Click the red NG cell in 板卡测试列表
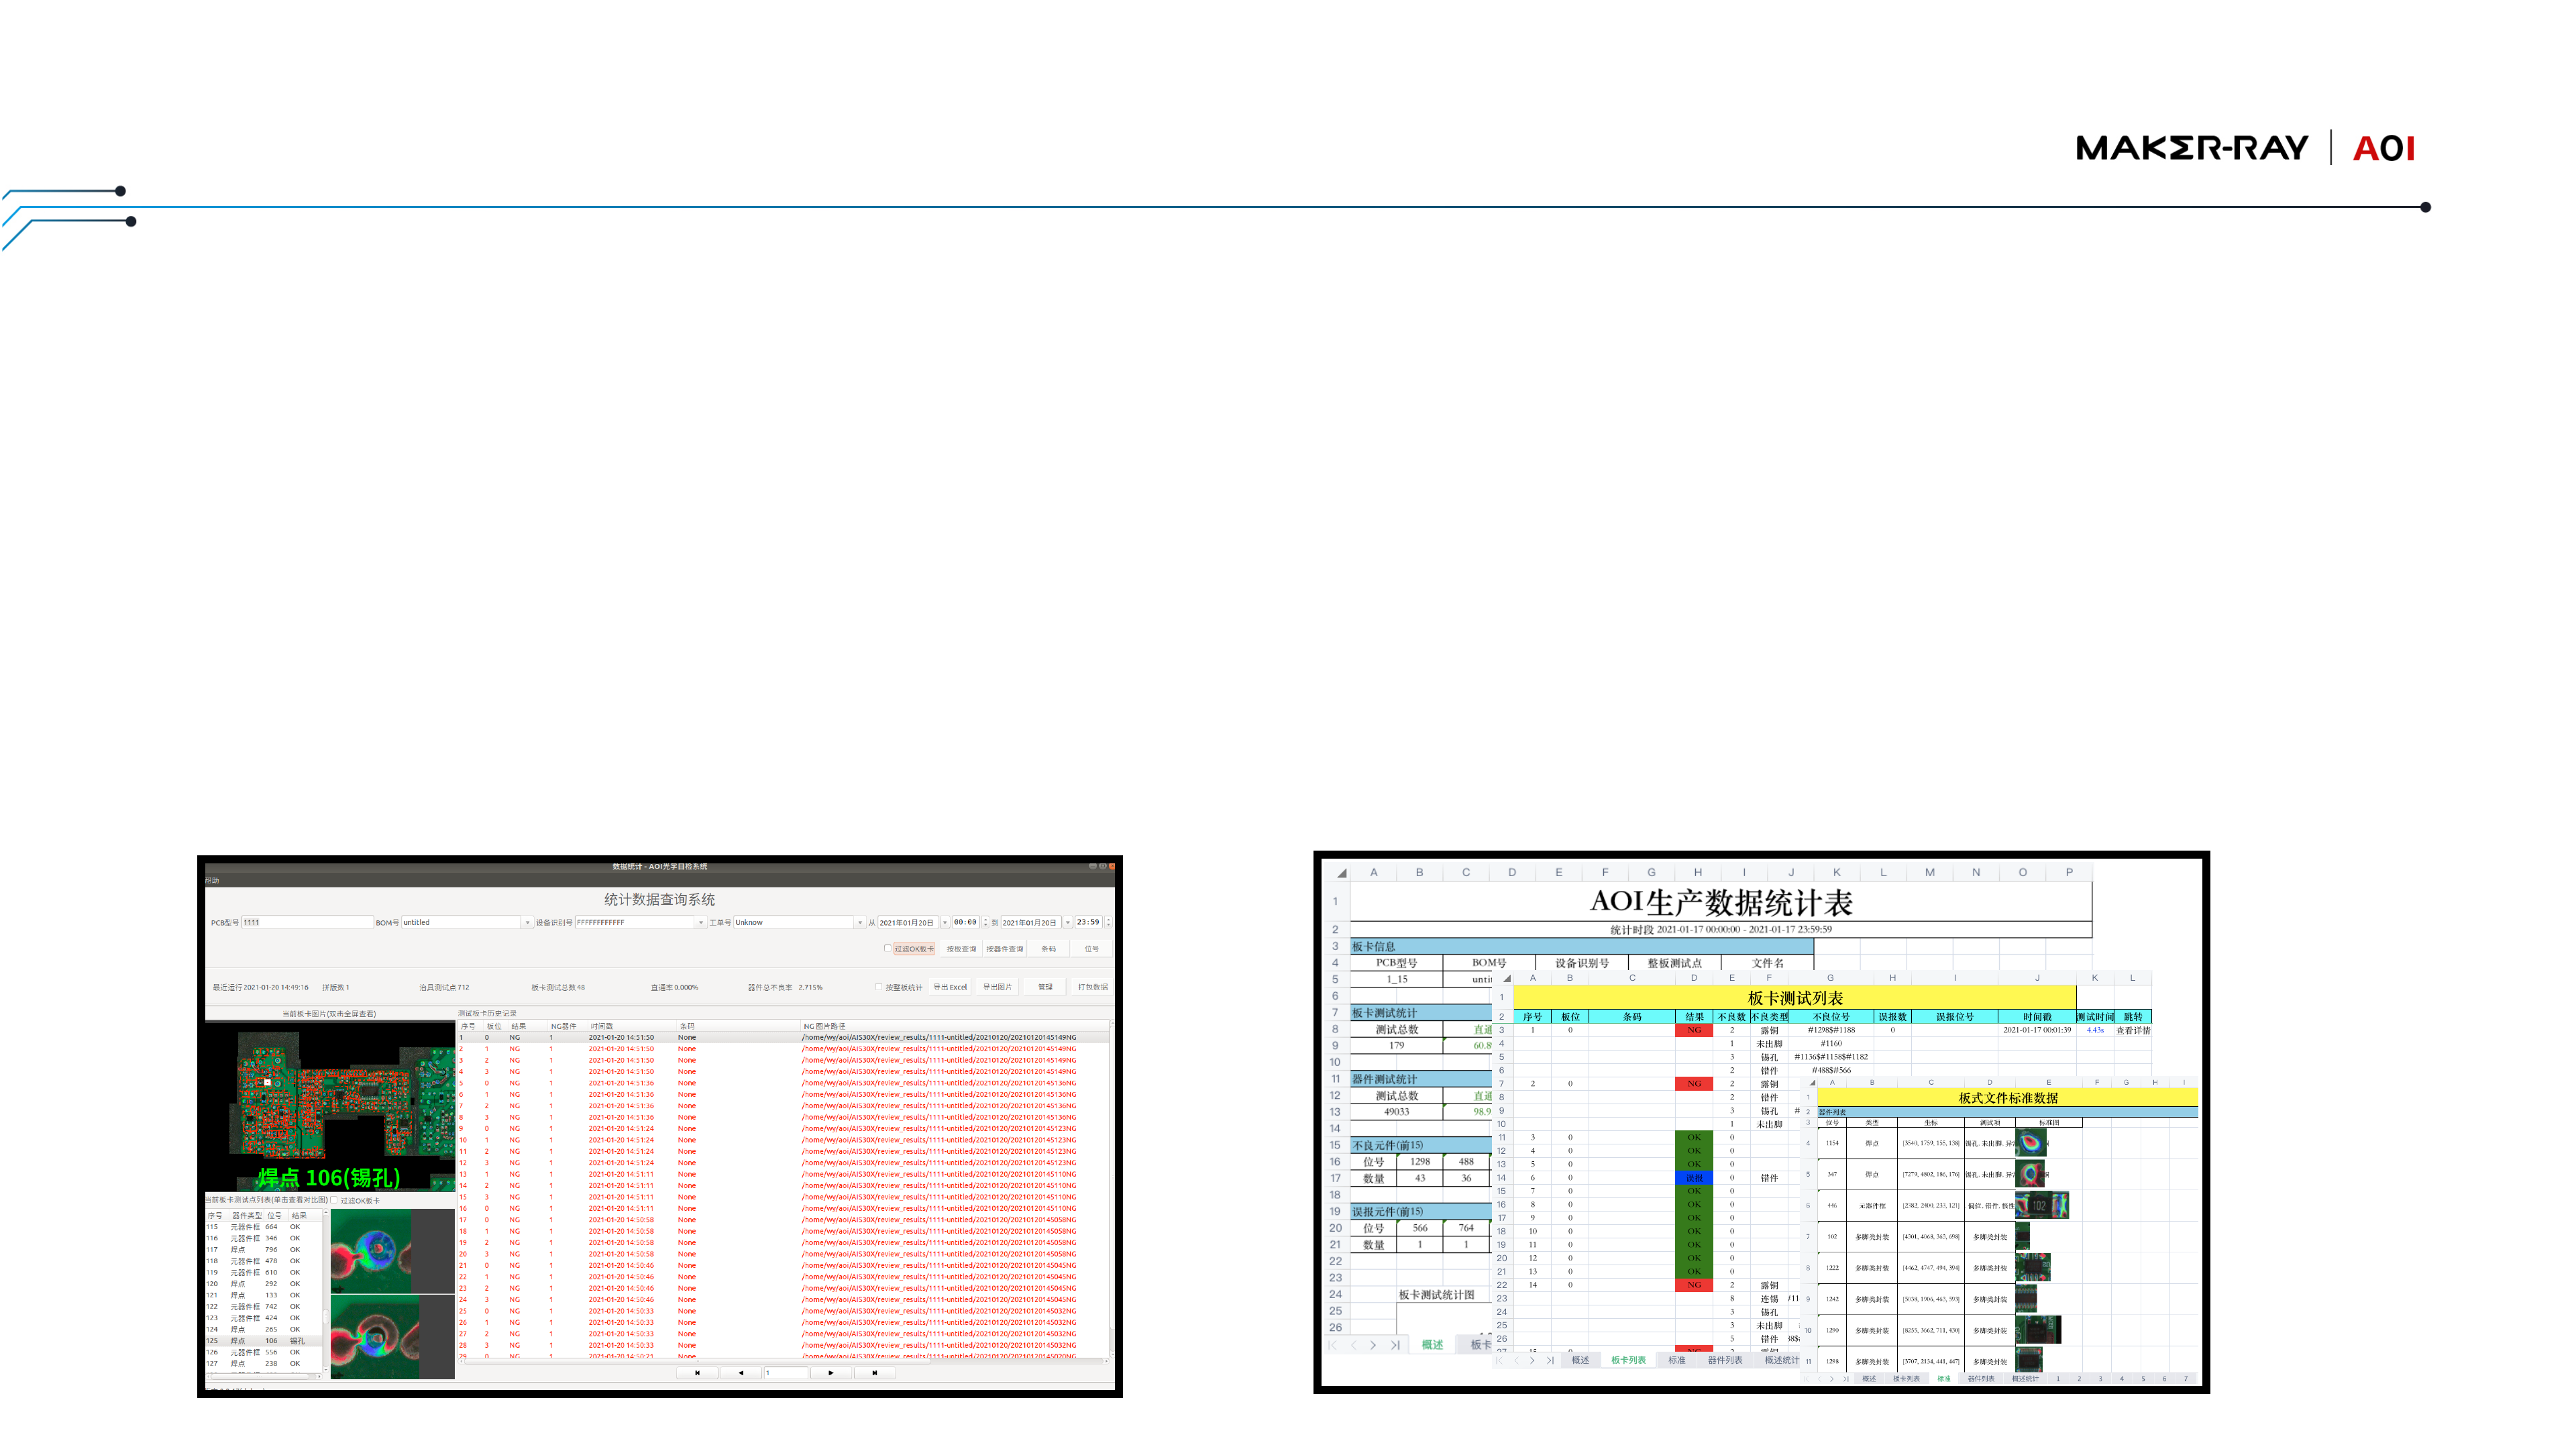Screen dimensions: 2576x1449 1693,1030
